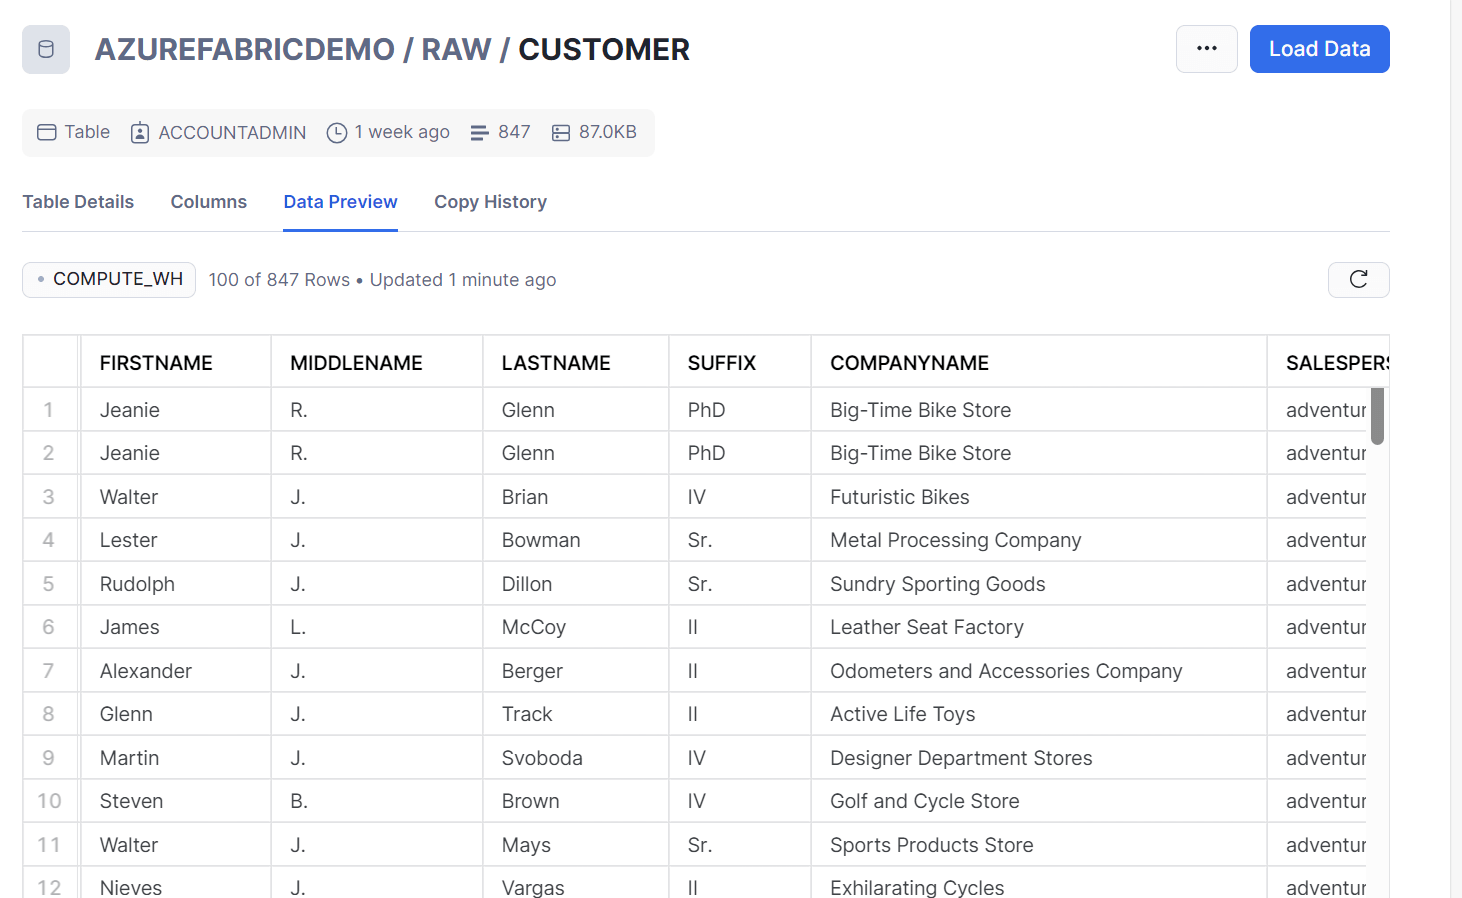This screenshot has width=1462, height=898.
Task: Open the COMPUTE_WH warehouse selector
Action: click(x=109, y=280)
